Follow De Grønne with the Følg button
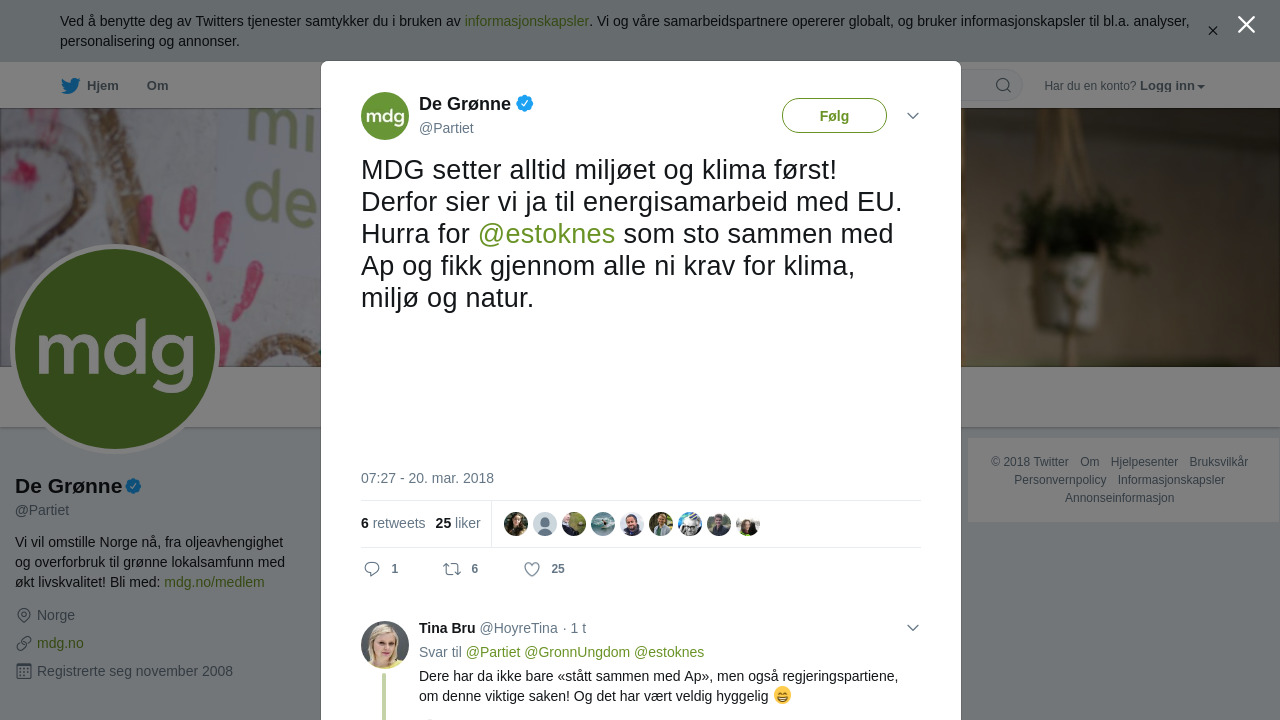Screen dimensions: 1280x720 834,116
